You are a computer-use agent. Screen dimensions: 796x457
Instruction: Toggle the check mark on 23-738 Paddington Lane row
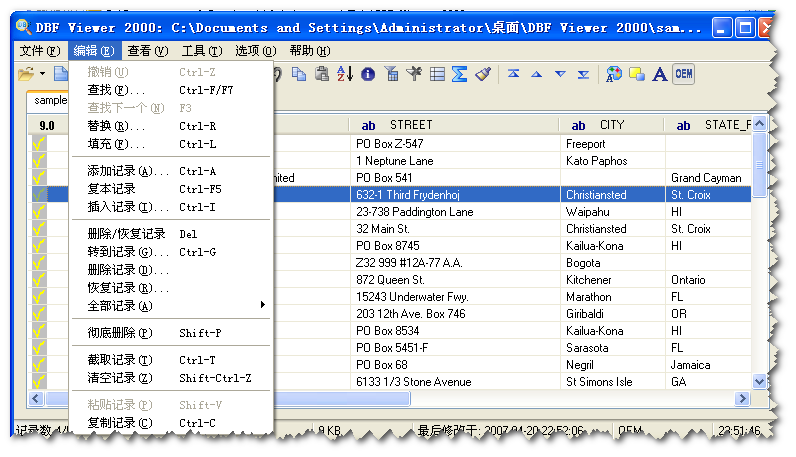[x=39, y=212]
